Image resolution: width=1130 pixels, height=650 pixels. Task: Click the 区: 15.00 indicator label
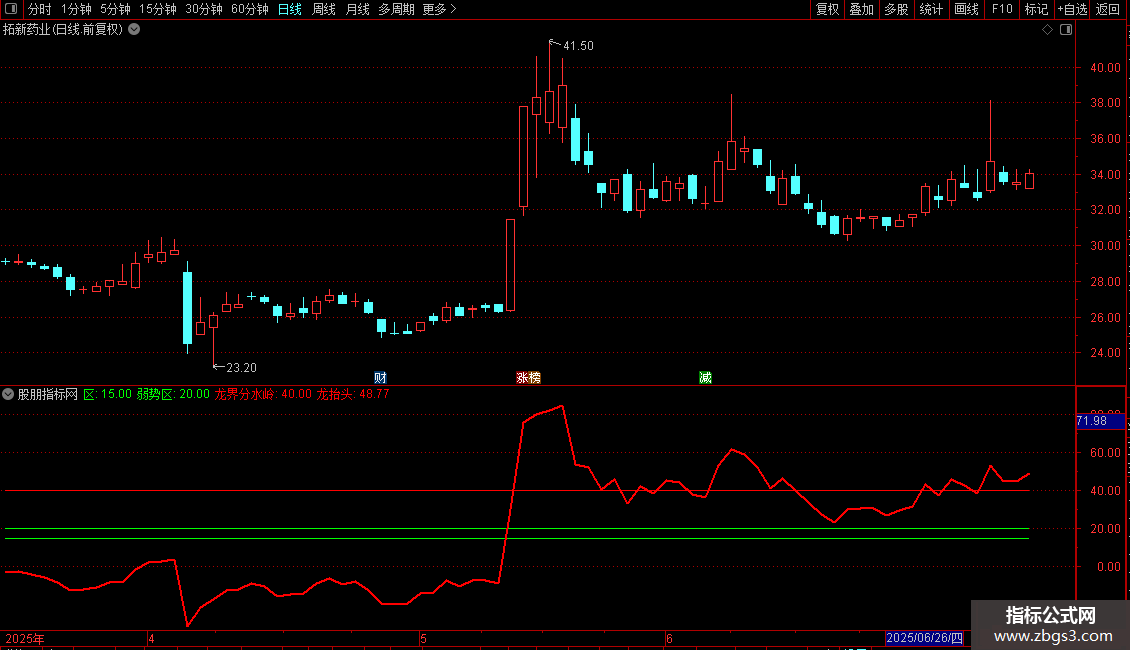tap(107, 394)
